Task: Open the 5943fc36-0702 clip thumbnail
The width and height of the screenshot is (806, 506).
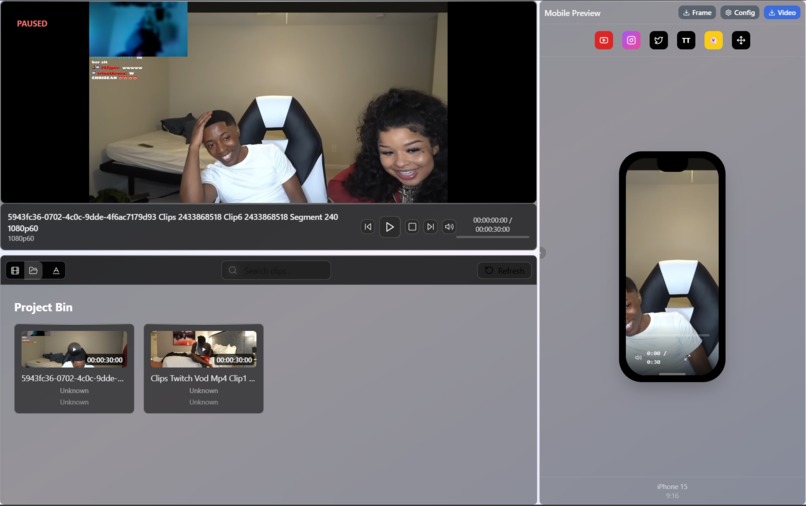Action: [74, 349]
